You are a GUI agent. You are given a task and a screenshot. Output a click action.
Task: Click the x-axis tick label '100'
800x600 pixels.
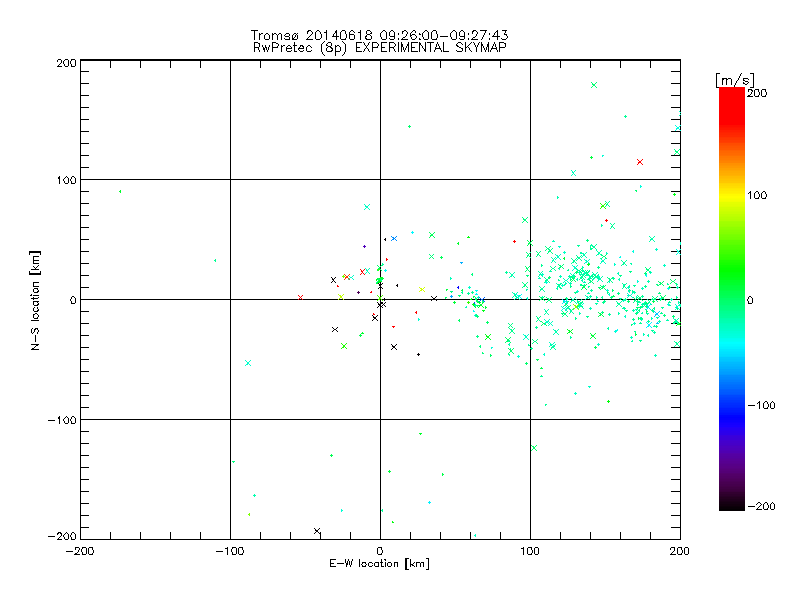530,551
